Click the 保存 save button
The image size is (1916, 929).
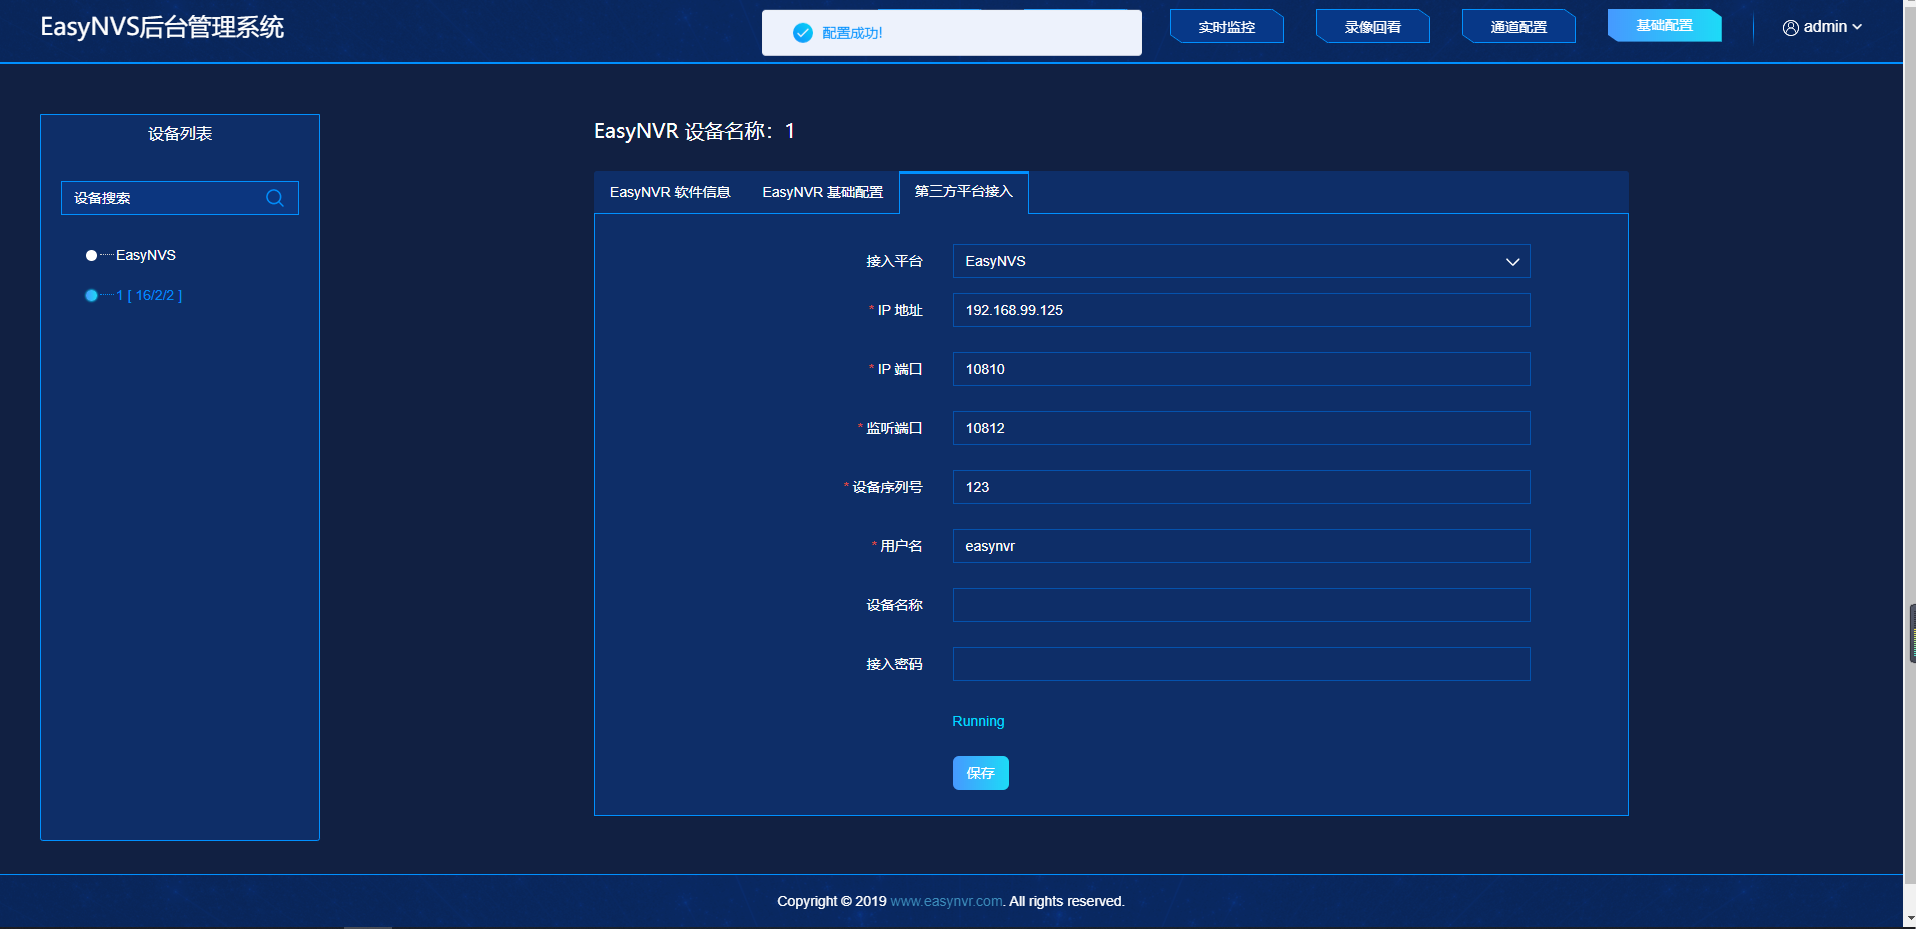pyautogui.click(x=980, y=773)
